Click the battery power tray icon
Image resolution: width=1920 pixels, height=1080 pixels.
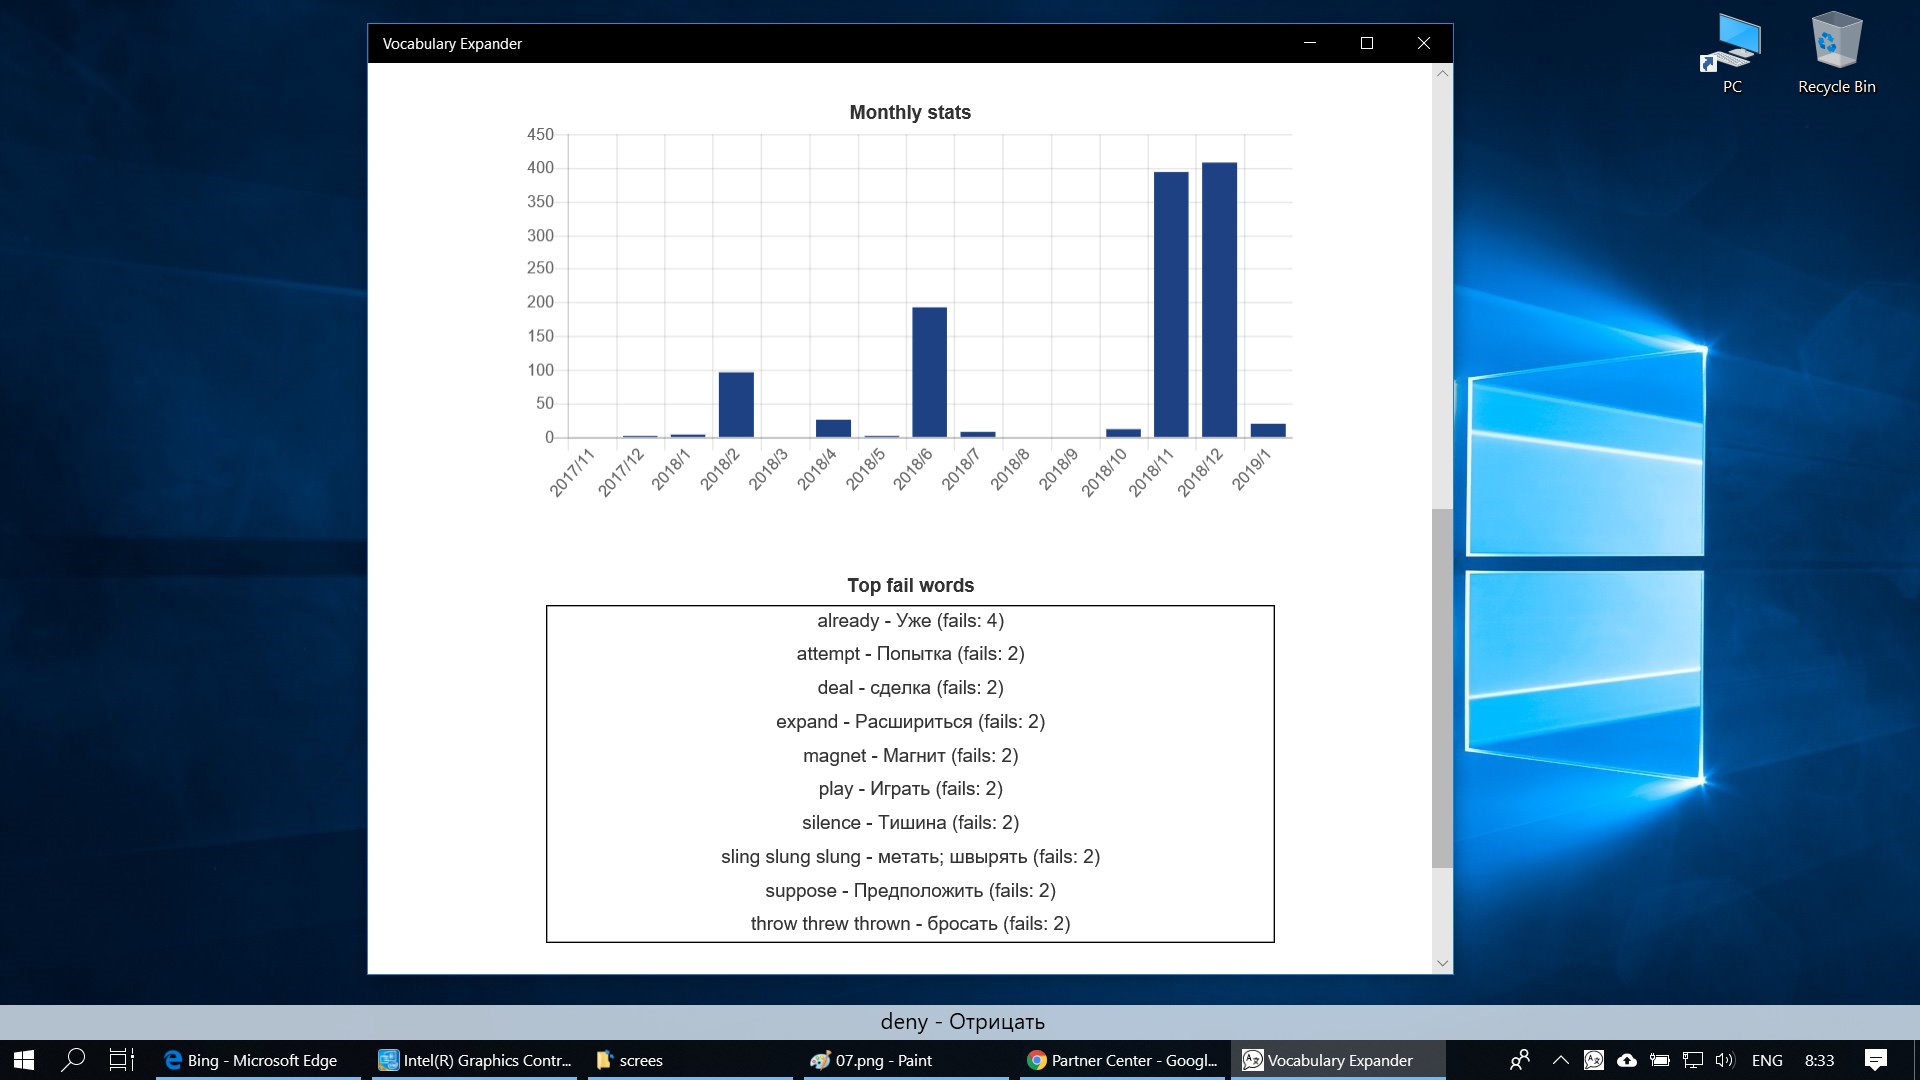(x=1660, y=1060)
